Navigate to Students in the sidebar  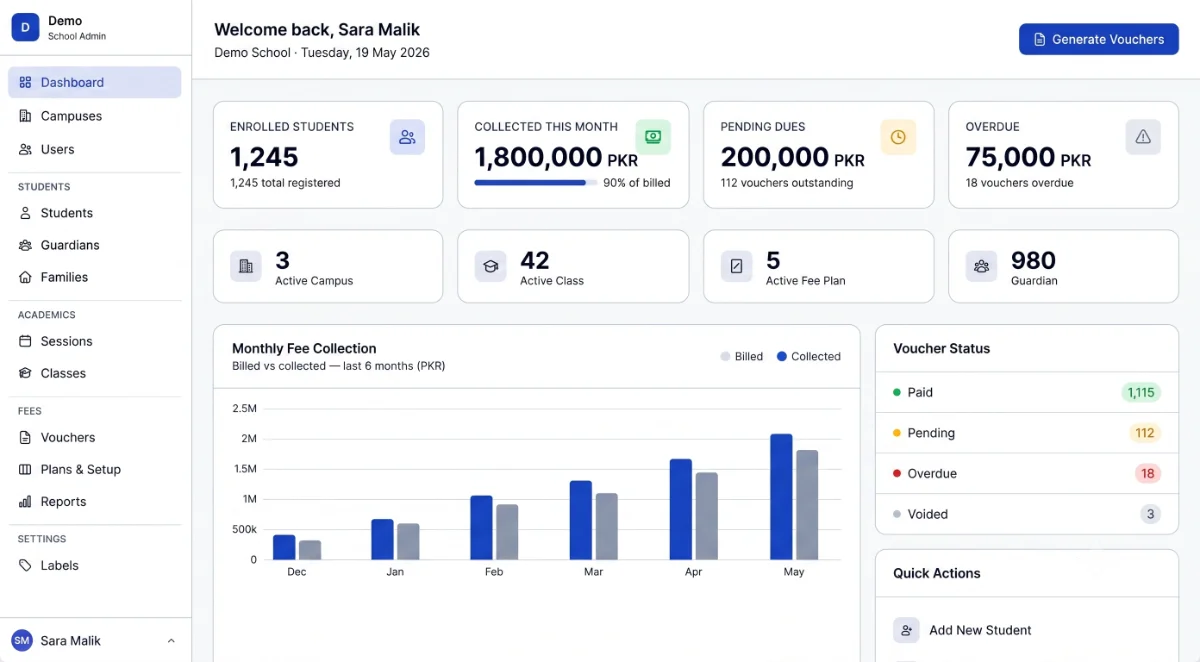coord(95,213)
